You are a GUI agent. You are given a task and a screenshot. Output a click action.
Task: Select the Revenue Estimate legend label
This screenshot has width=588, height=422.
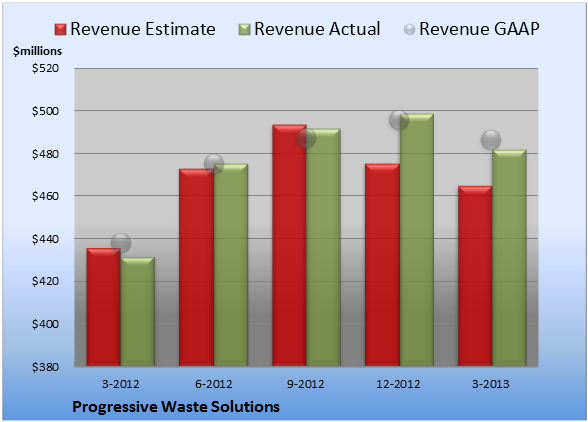click(143, 29)
